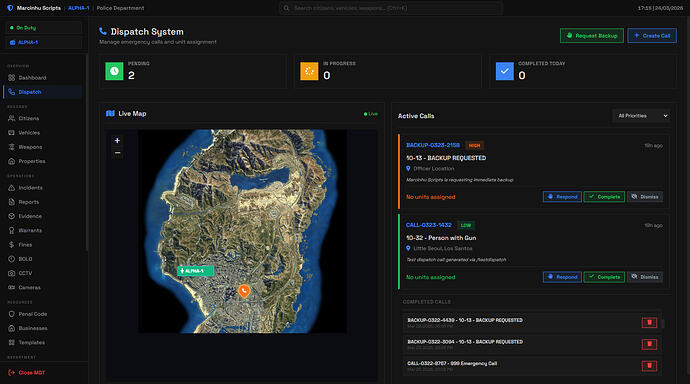Delete completed call BACKUP-0322-3094
Viewport: 690px width, 384px height.
click(x=650, y=344)
